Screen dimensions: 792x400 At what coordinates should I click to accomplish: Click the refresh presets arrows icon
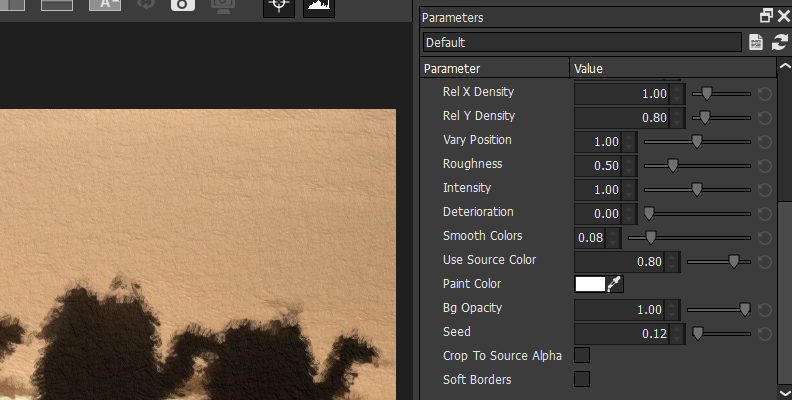point(780,42)
